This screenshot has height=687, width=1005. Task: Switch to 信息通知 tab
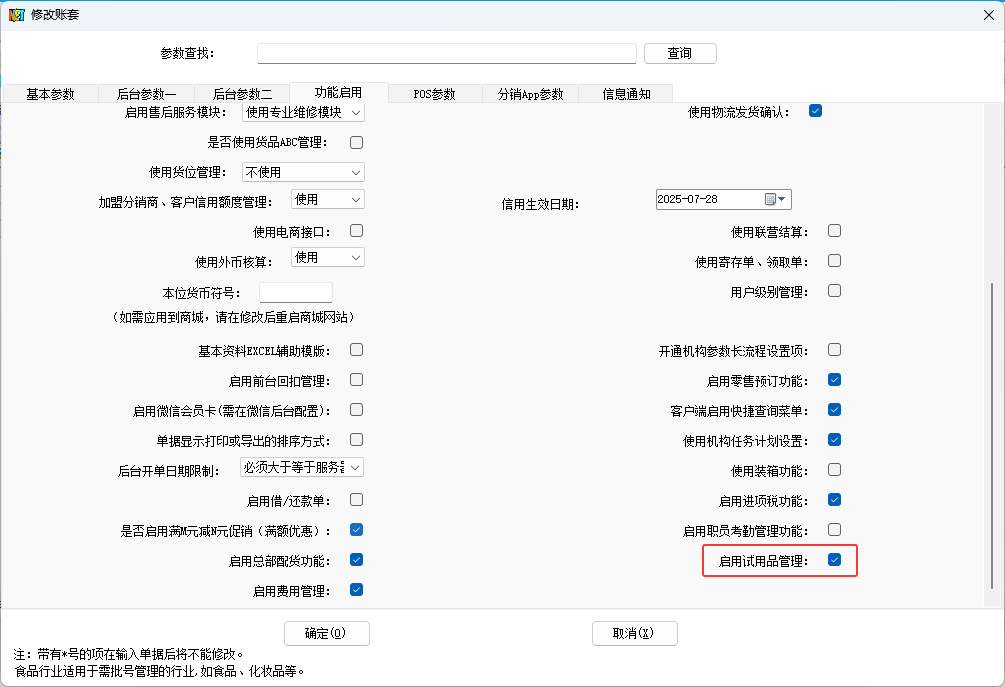pos(626,94)
